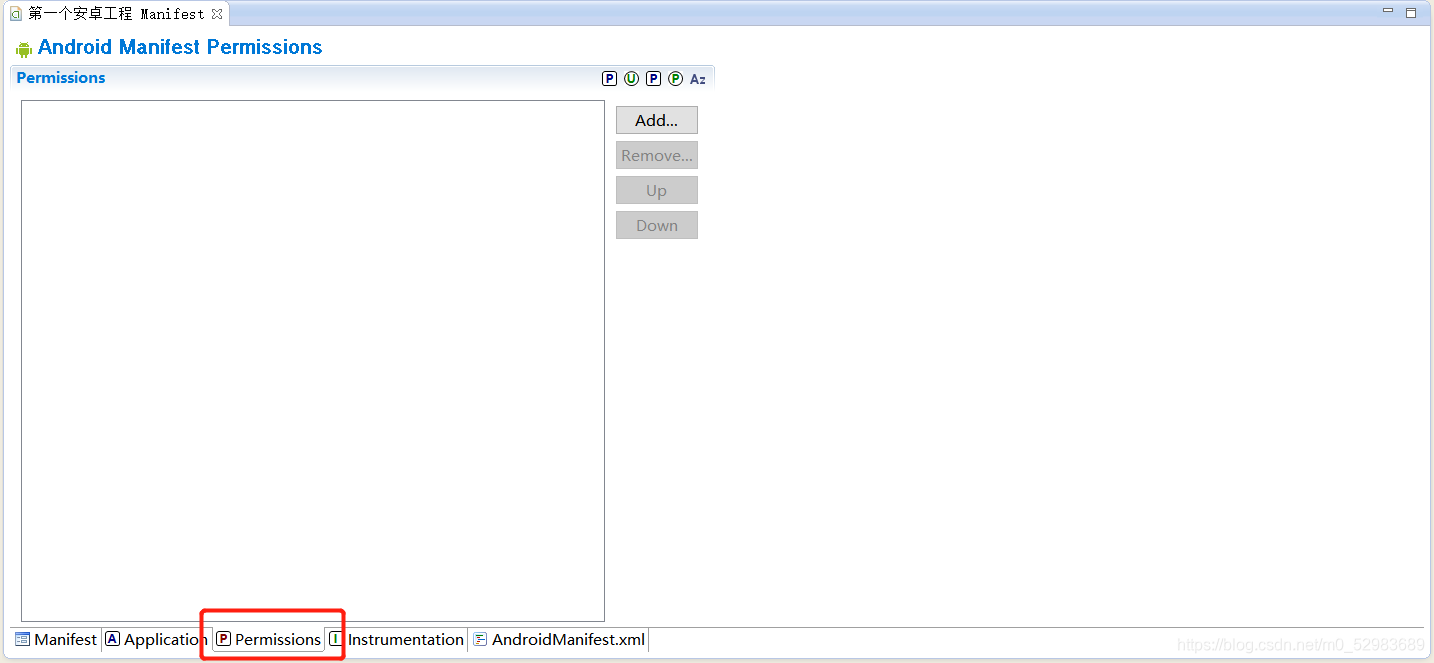The image size is (1434, 663).
Task: Click the Android Manifest Permissions heading
Action: 180,47
